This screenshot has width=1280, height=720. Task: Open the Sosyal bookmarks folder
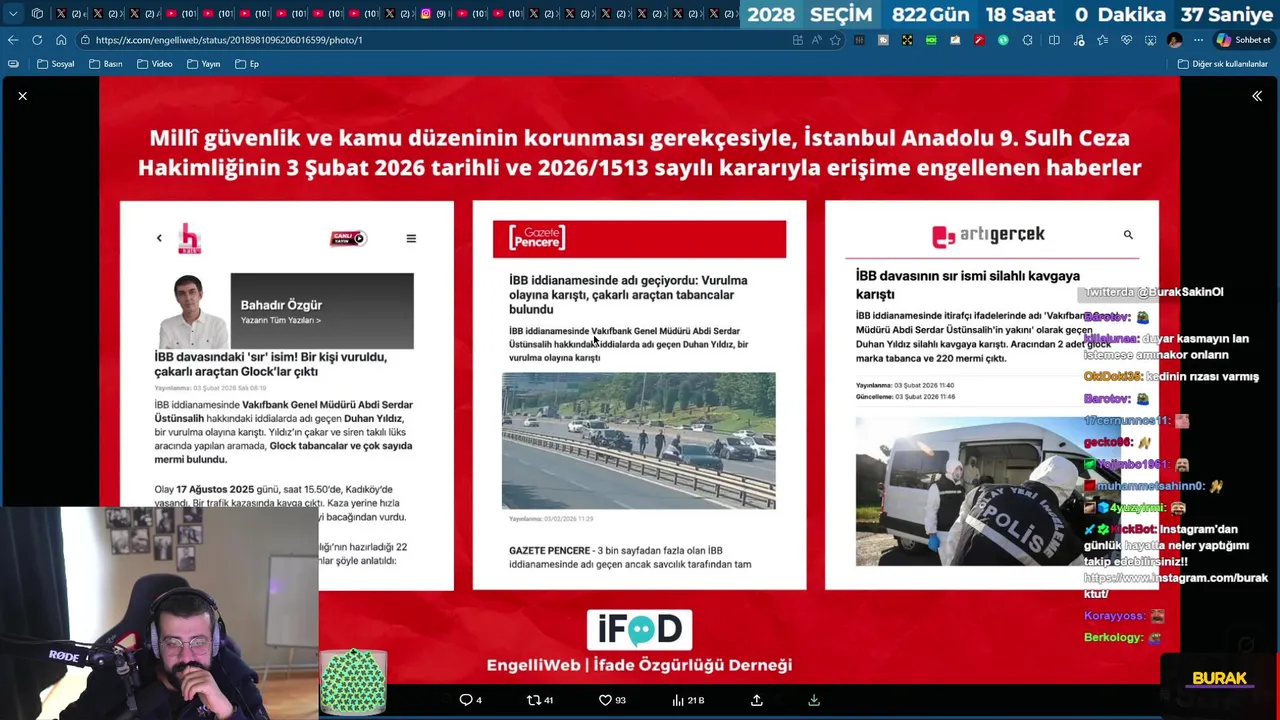pos(56,64)
